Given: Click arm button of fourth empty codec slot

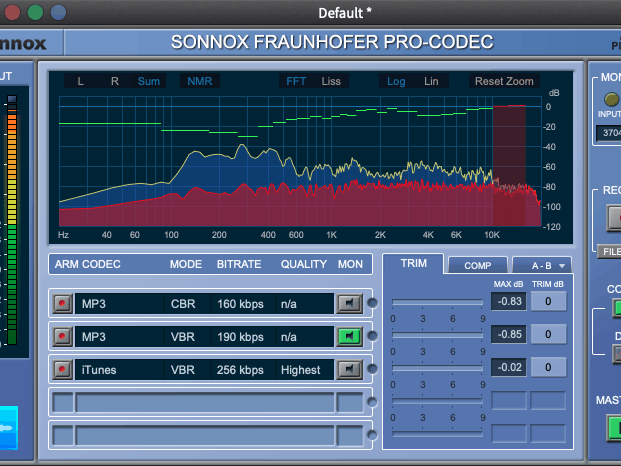Looking at the screenshot, I should (63, 402).
